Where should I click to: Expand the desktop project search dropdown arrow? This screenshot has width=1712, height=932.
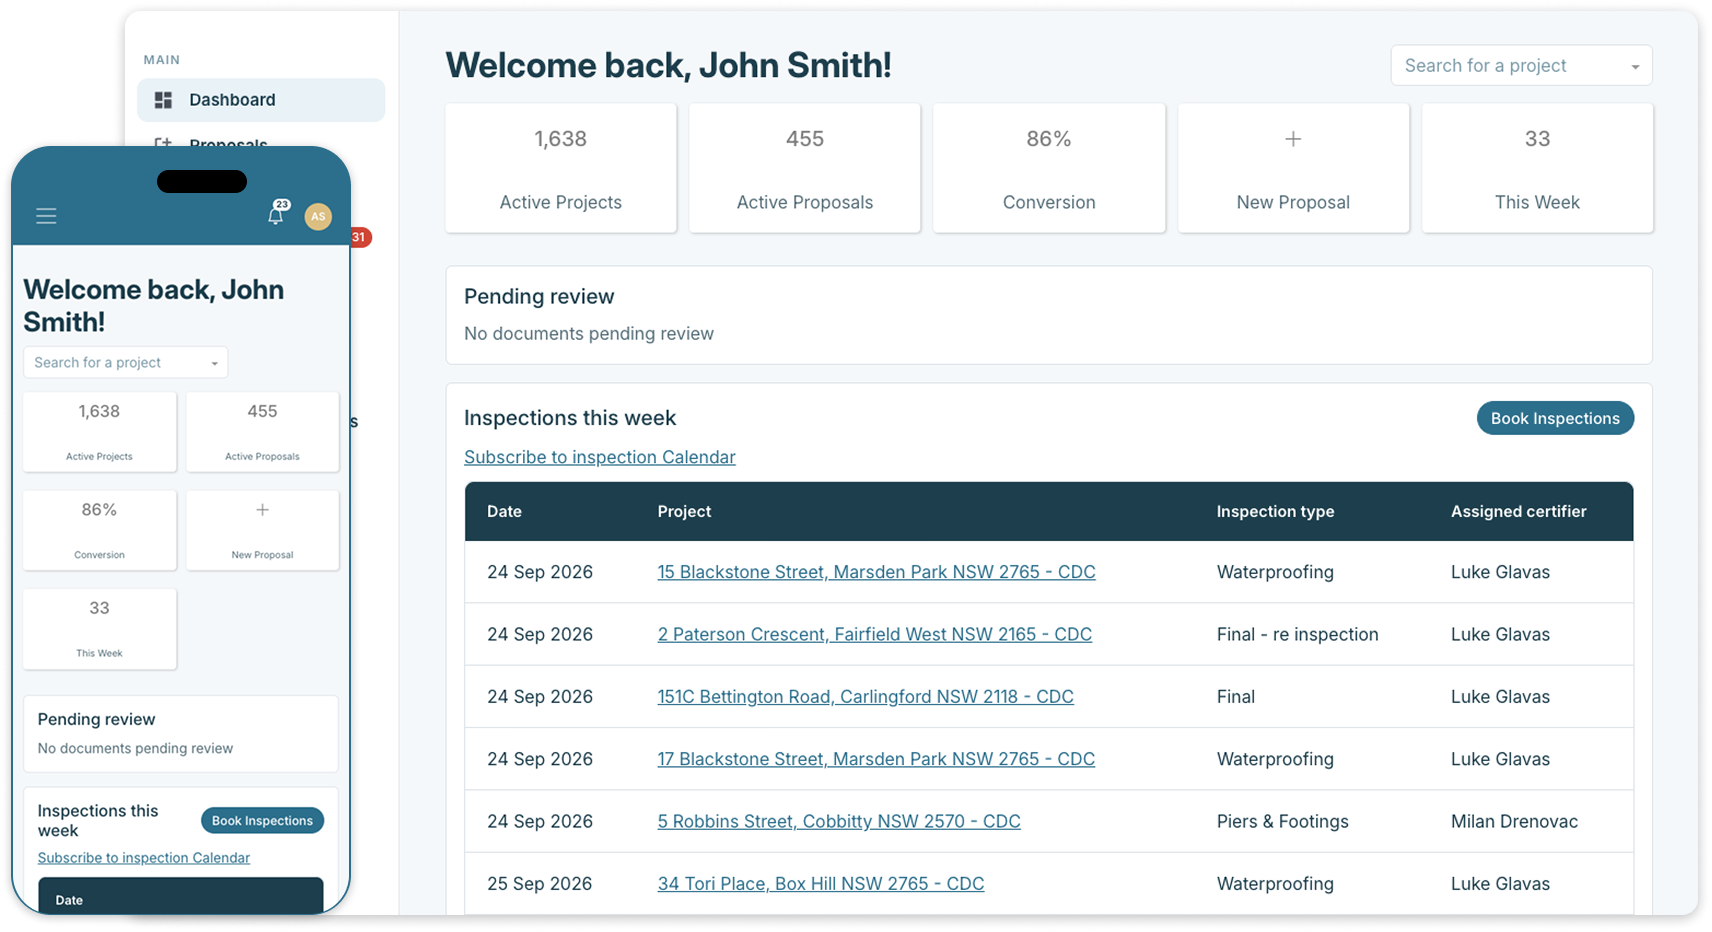(x=1635, y=67)
